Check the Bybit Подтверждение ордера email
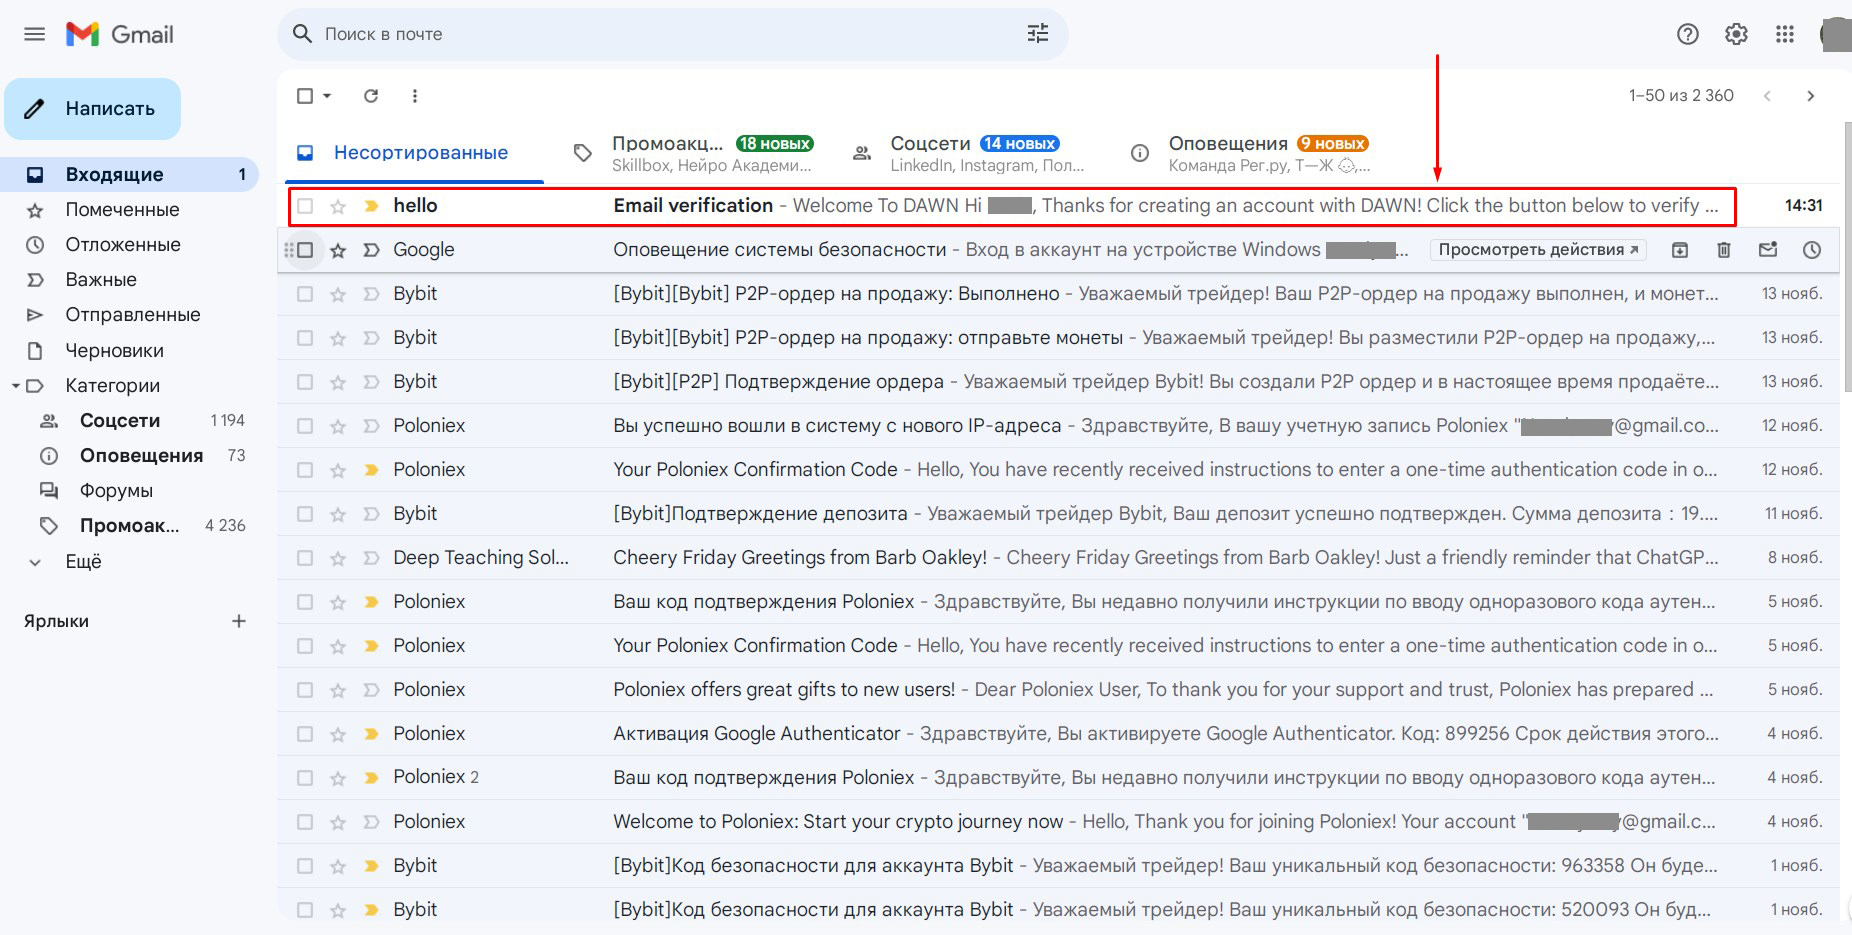 pyautogui.click(x=305, y=382)
